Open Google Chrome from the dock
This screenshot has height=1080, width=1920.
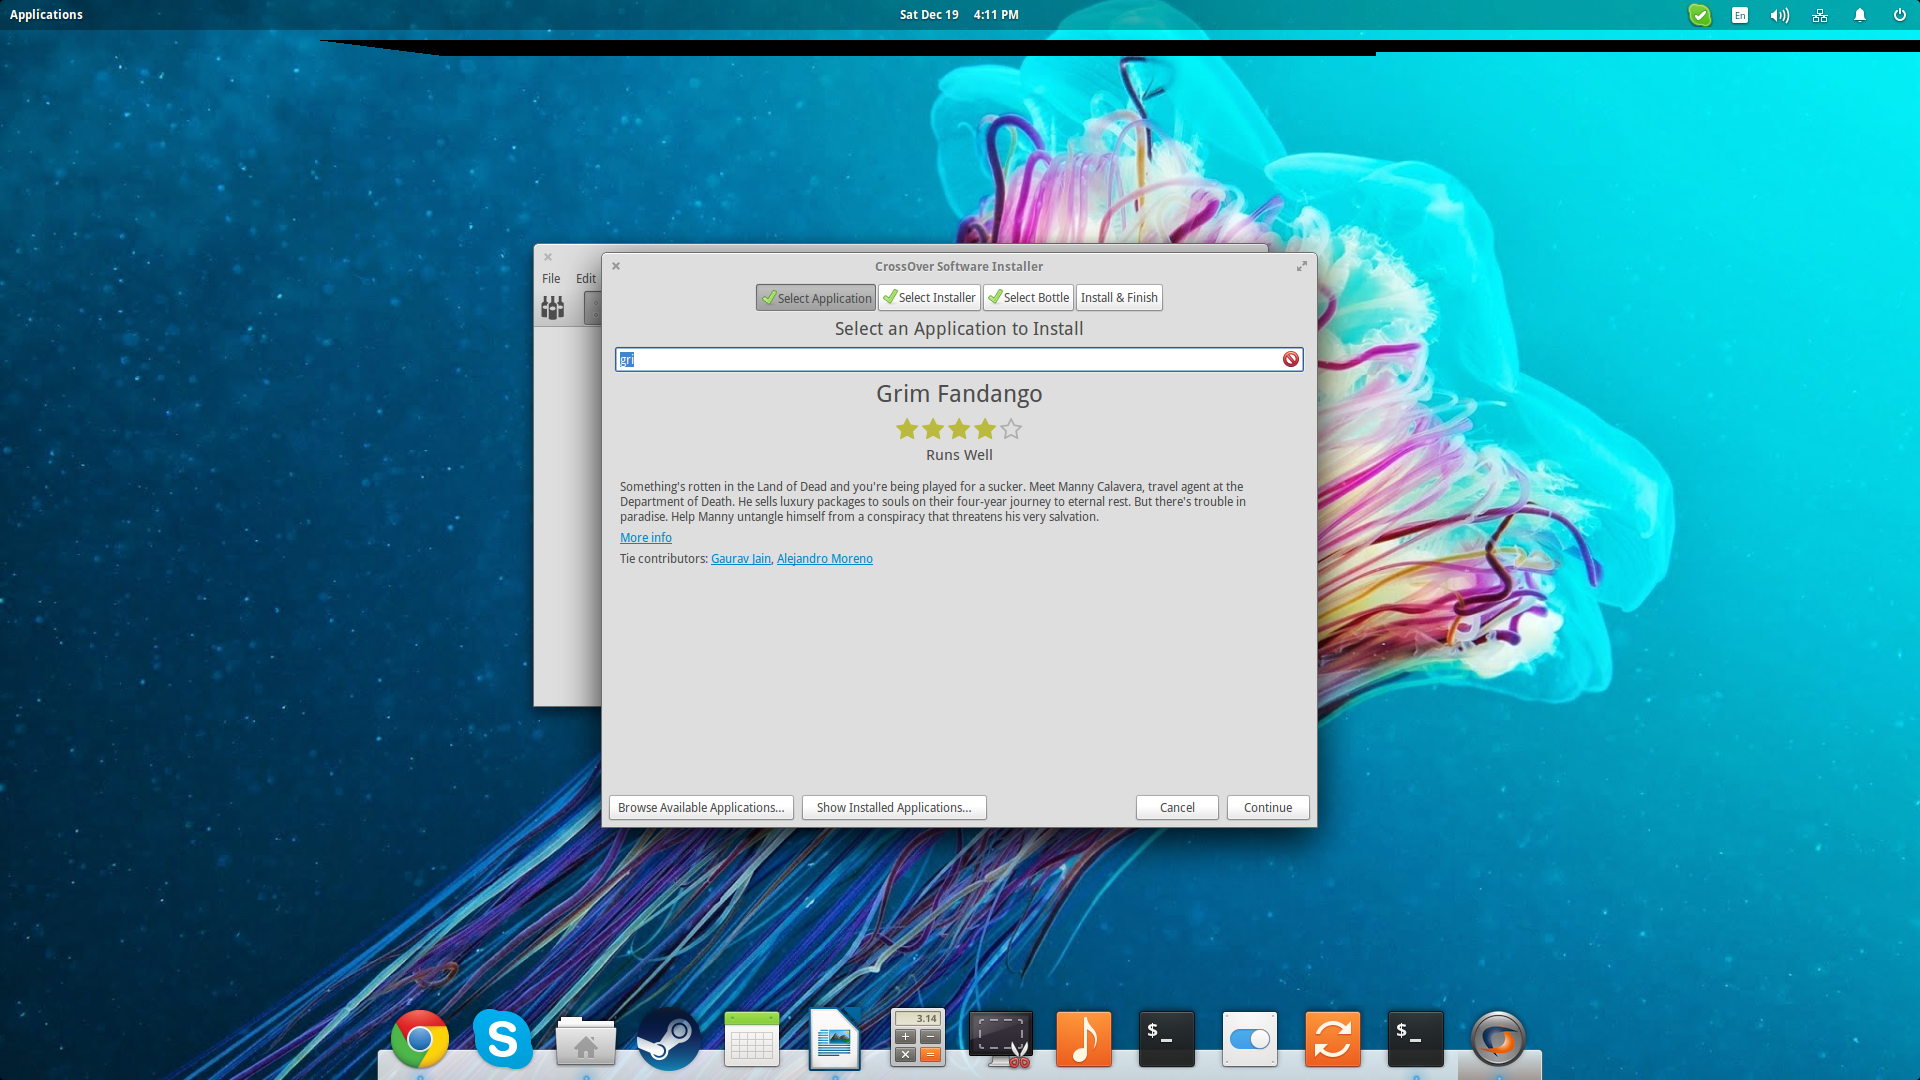click(x=420, y=1039)
